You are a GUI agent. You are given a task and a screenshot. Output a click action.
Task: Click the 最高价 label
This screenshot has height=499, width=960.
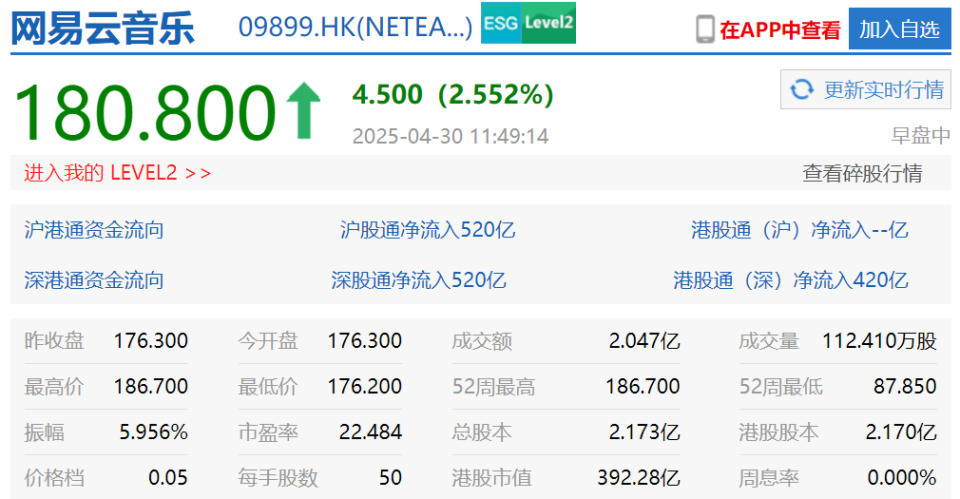pyautogui.click(x=54, y=386)
